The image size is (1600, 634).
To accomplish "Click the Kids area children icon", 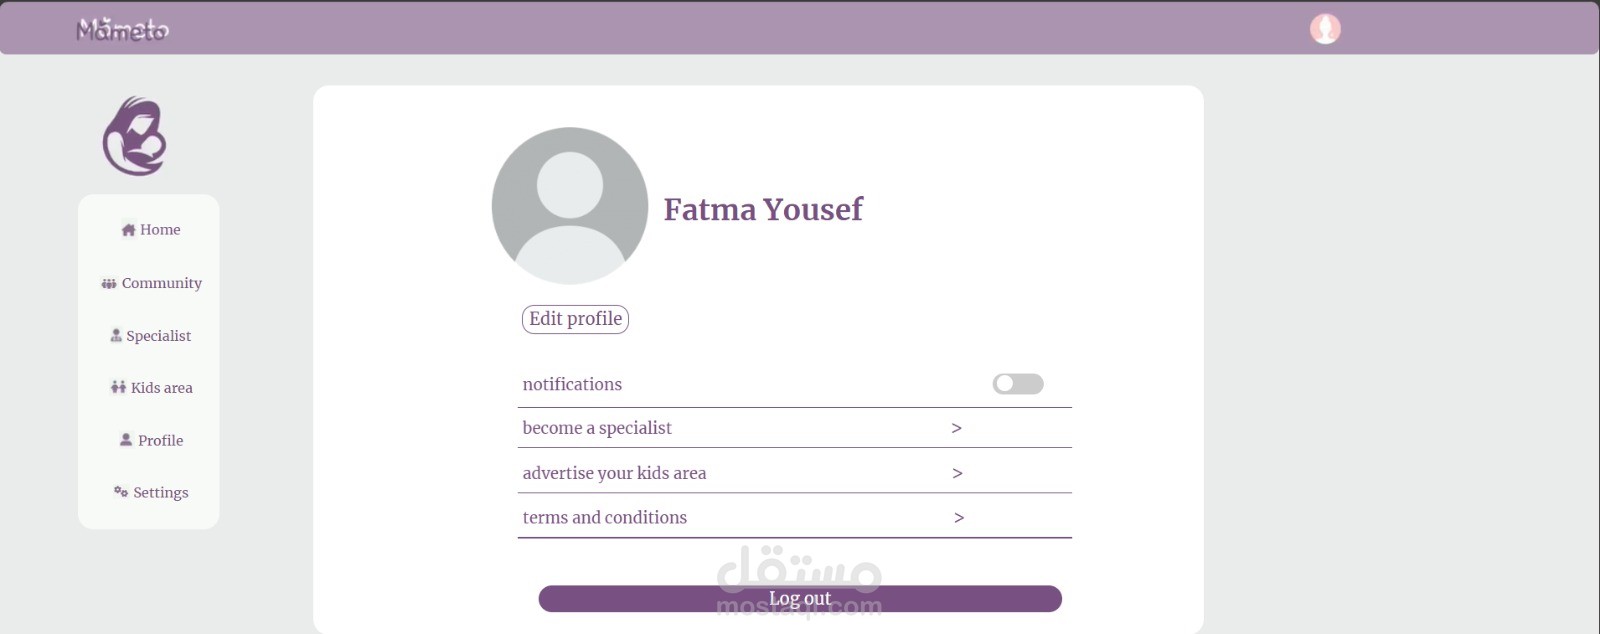I will (118, 388).
